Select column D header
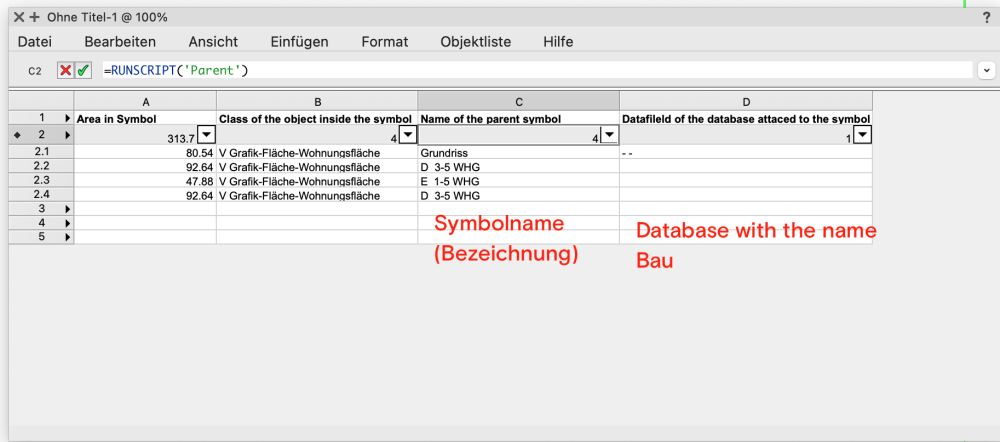 (745, 101)
